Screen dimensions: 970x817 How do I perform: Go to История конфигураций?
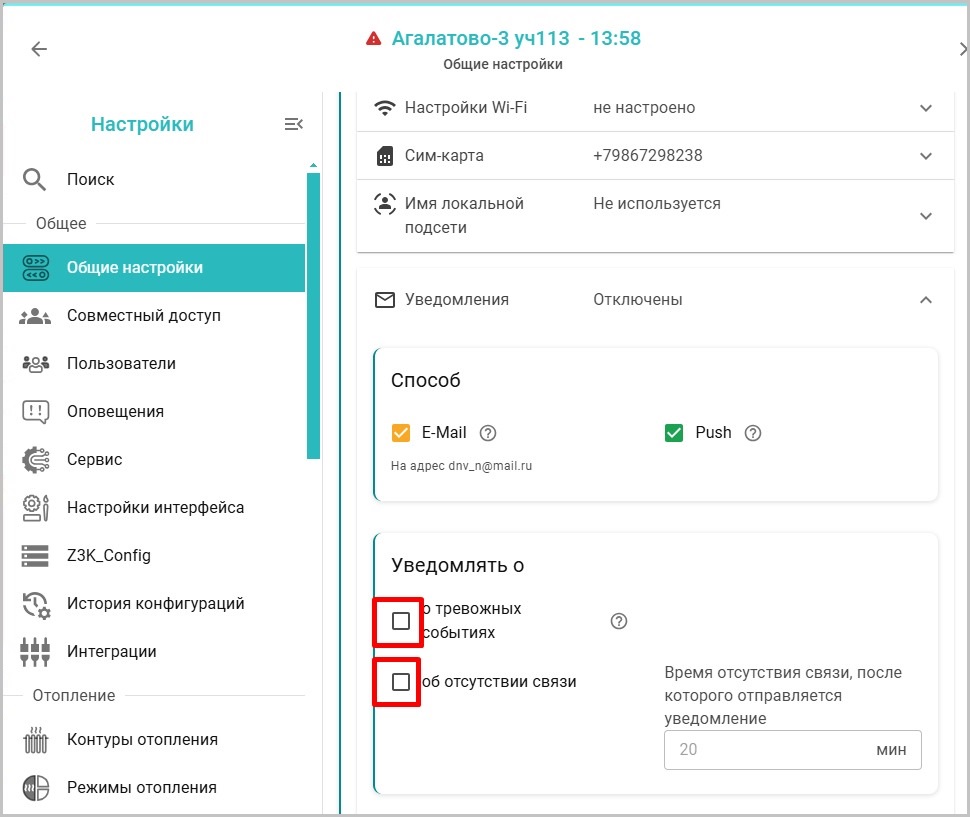coord(155,604)
